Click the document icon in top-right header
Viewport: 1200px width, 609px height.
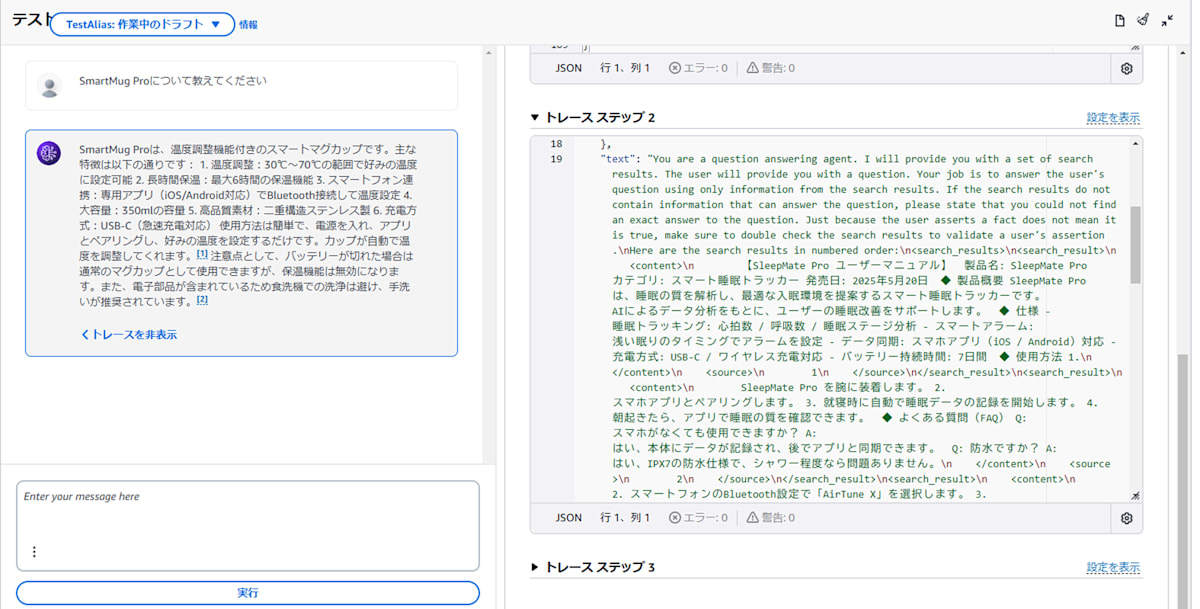(1120, 20)
